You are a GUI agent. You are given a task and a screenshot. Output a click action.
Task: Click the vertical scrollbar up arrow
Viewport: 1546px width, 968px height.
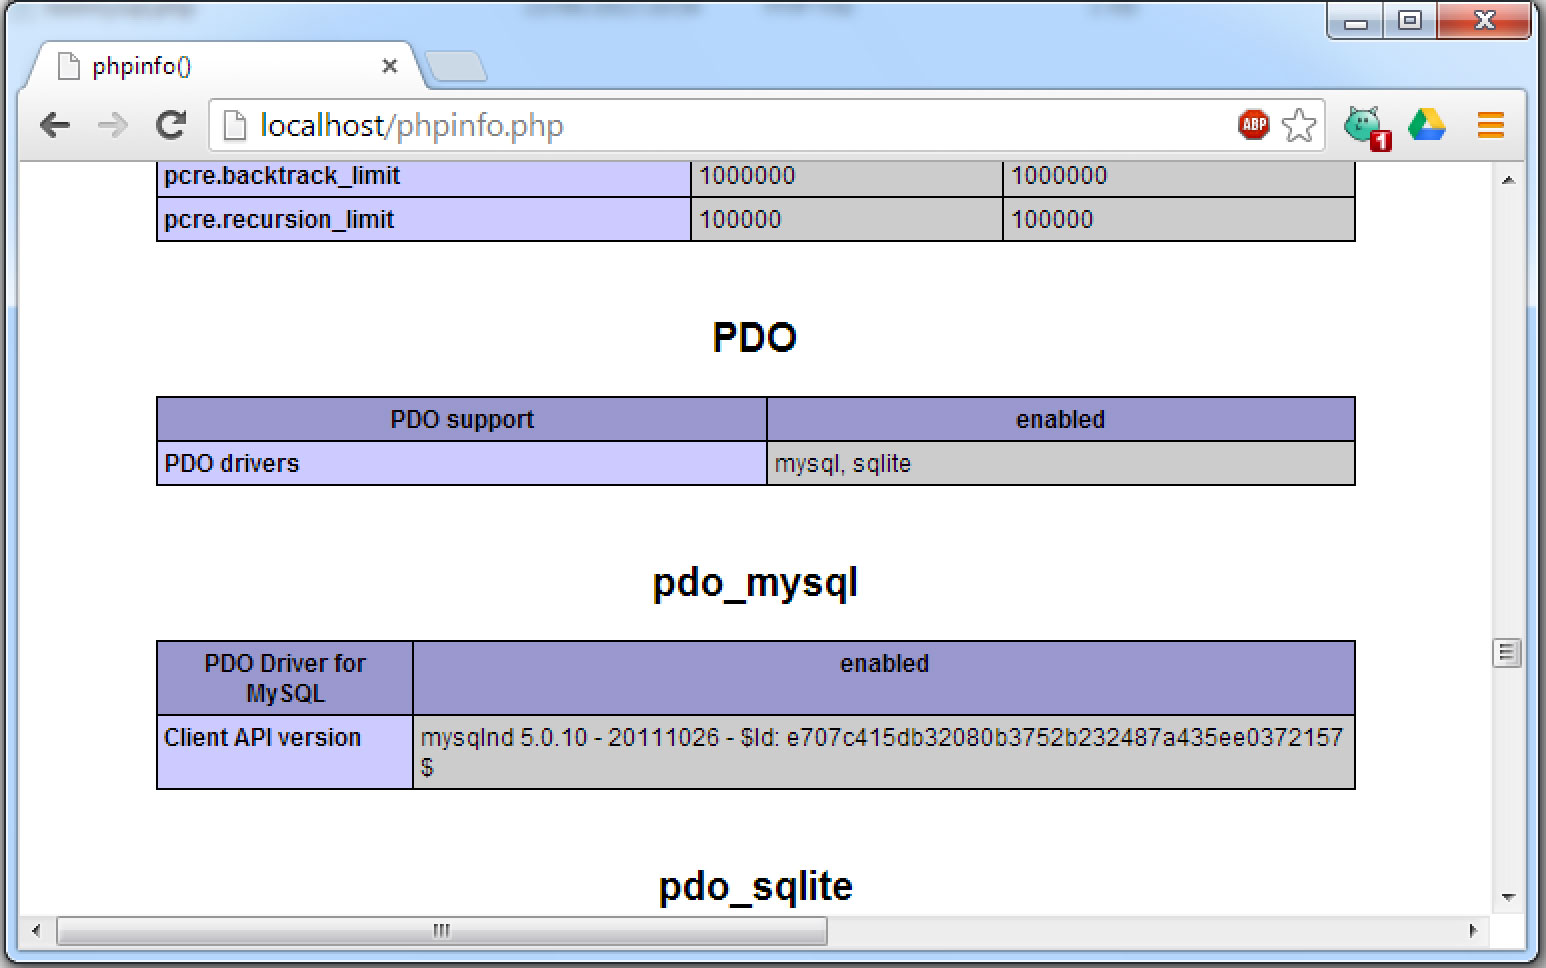tap(1508, 180)
